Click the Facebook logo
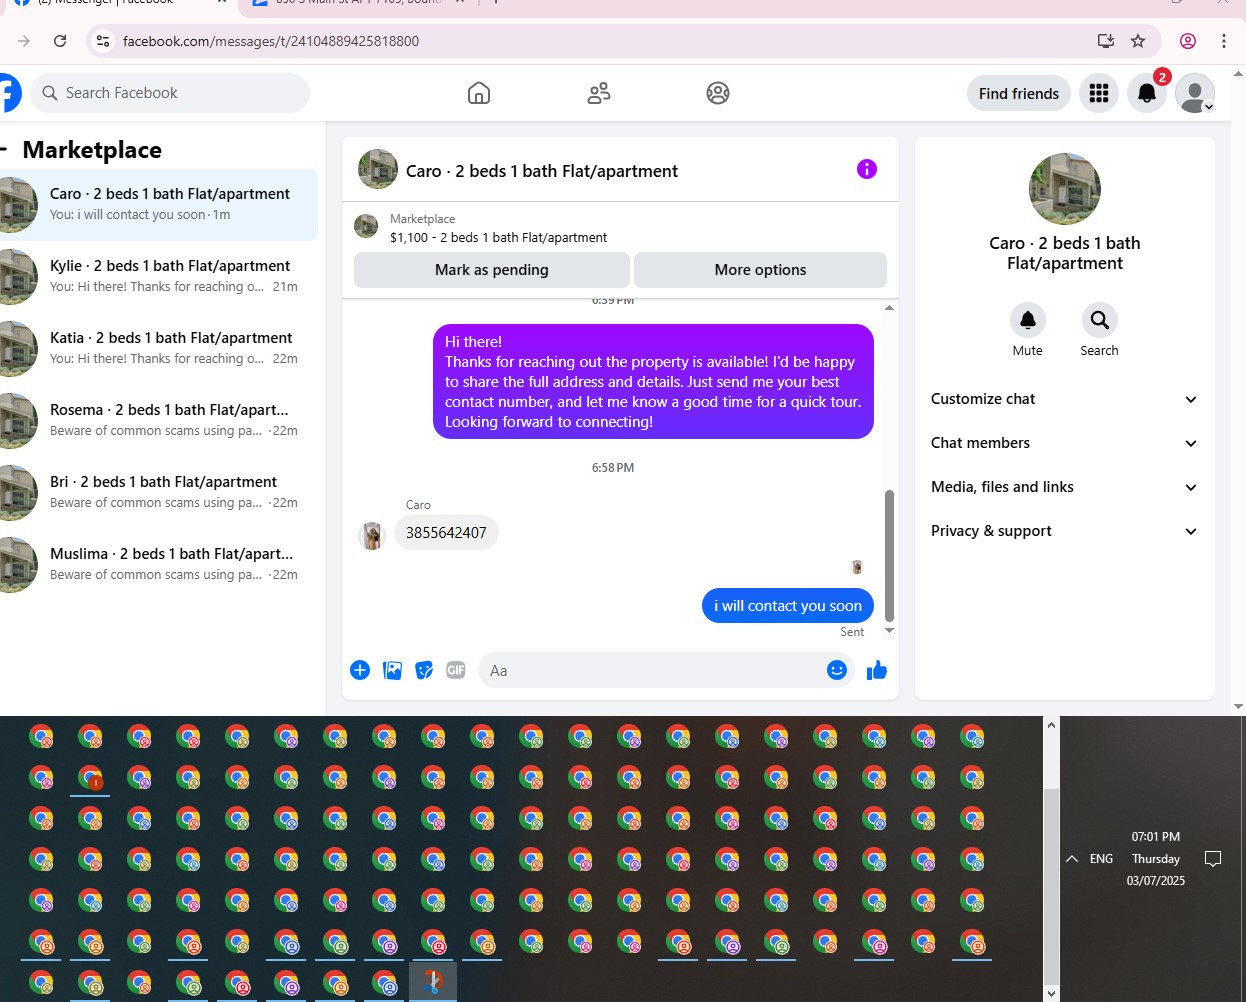The width and height of the screenshot is (1246, 1002). point(8,93)
